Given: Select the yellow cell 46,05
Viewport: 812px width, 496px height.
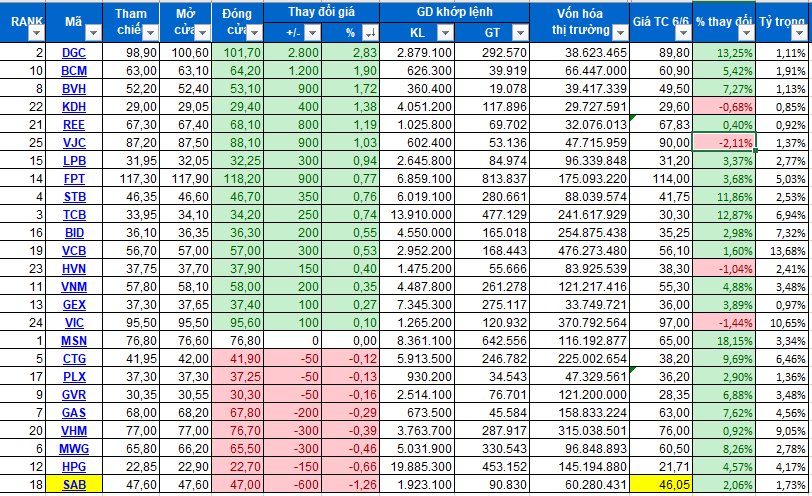Looking at the screenshot, I should [661, 485].
